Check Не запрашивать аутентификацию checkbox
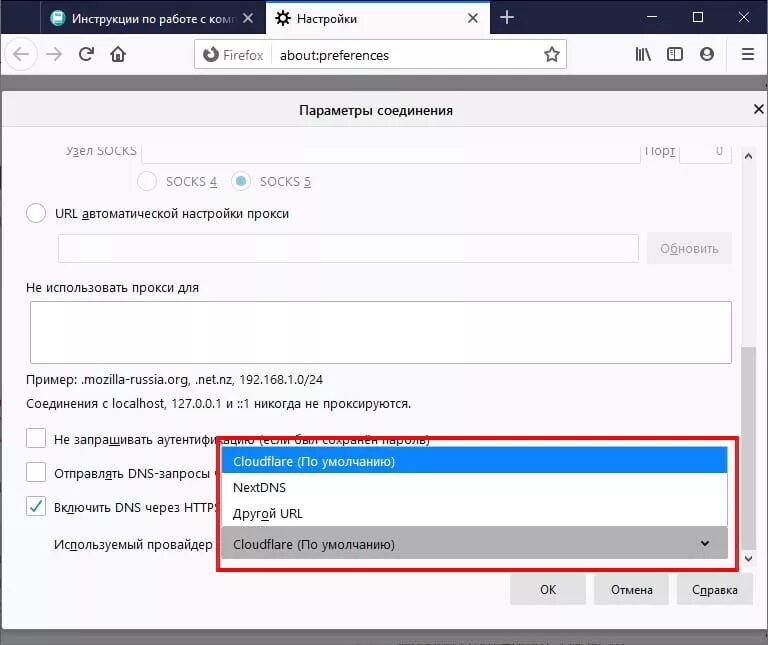The height and width of the screenshot is (645, 768). (36, 438)
